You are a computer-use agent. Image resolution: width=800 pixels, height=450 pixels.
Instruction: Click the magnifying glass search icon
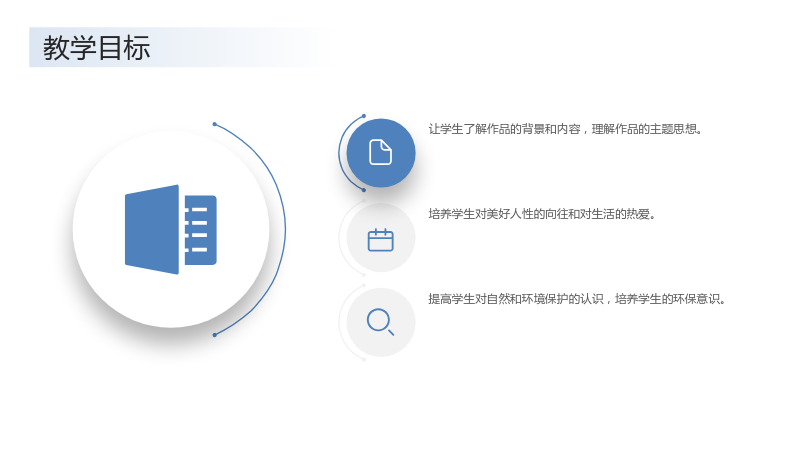tap(381, 322)
